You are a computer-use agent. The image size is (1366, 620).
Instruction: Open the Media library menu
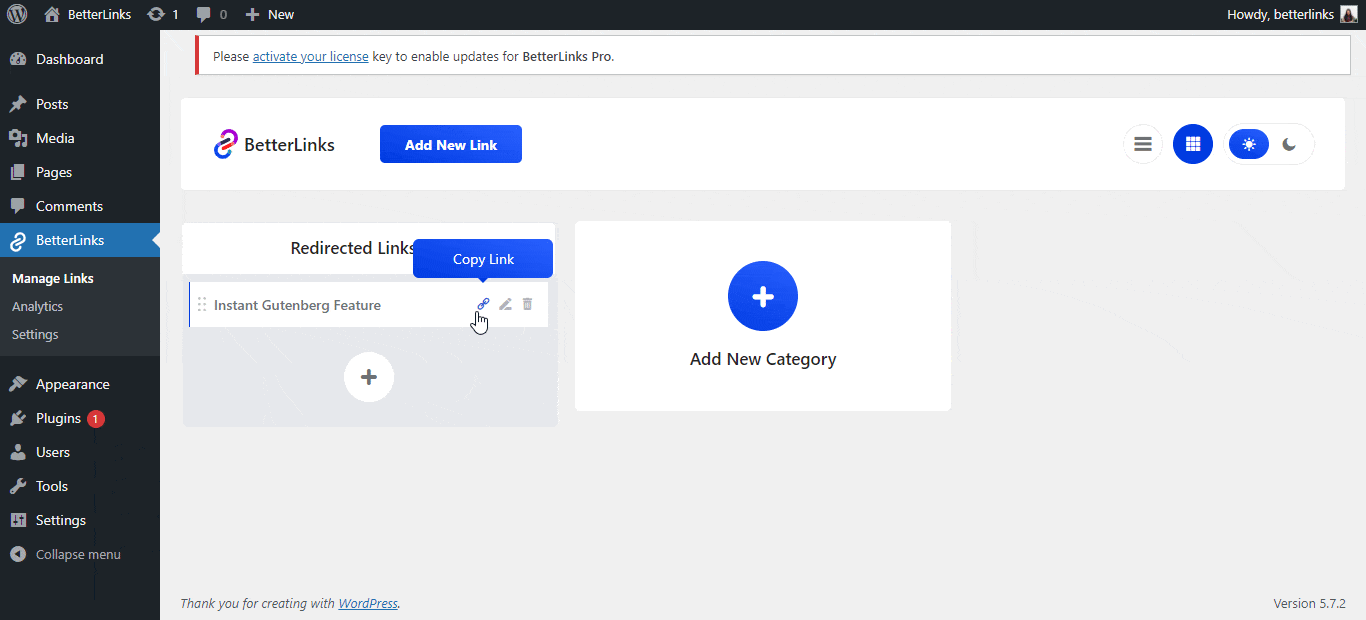(x=80, y=138)
